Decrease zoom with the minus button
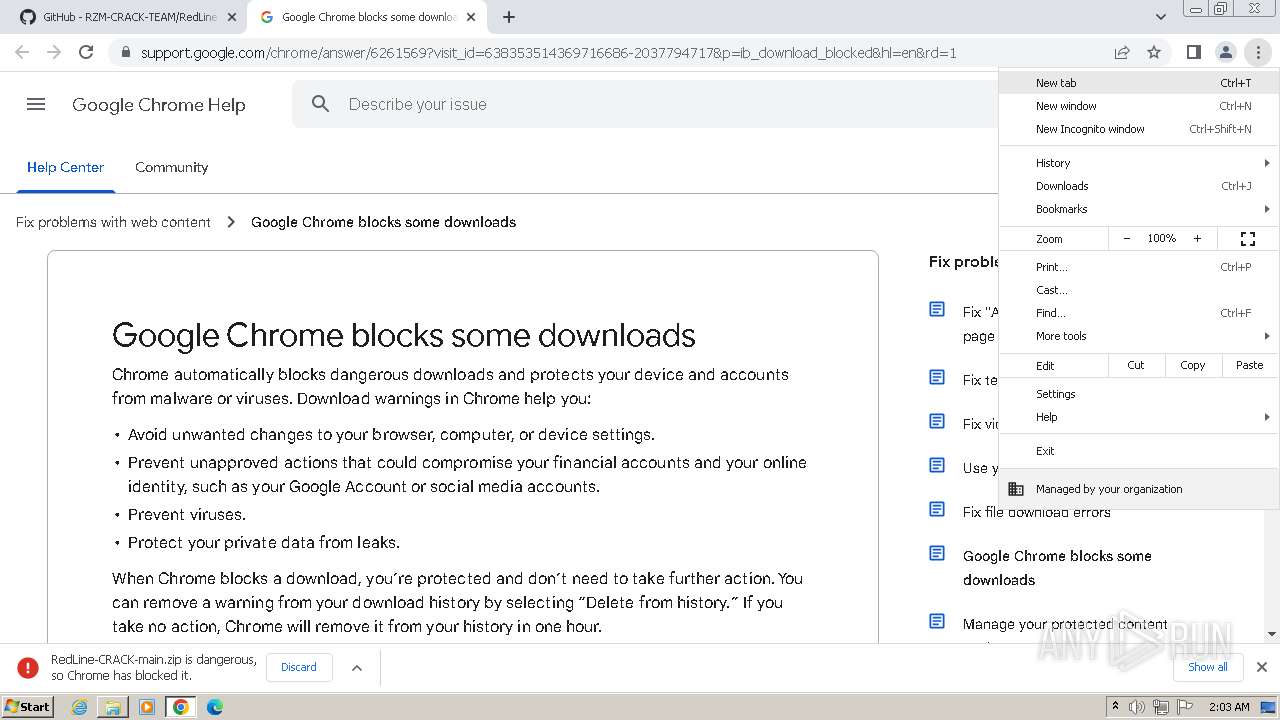Screen dimensions: 1280x720 [x=1127, y=239]
